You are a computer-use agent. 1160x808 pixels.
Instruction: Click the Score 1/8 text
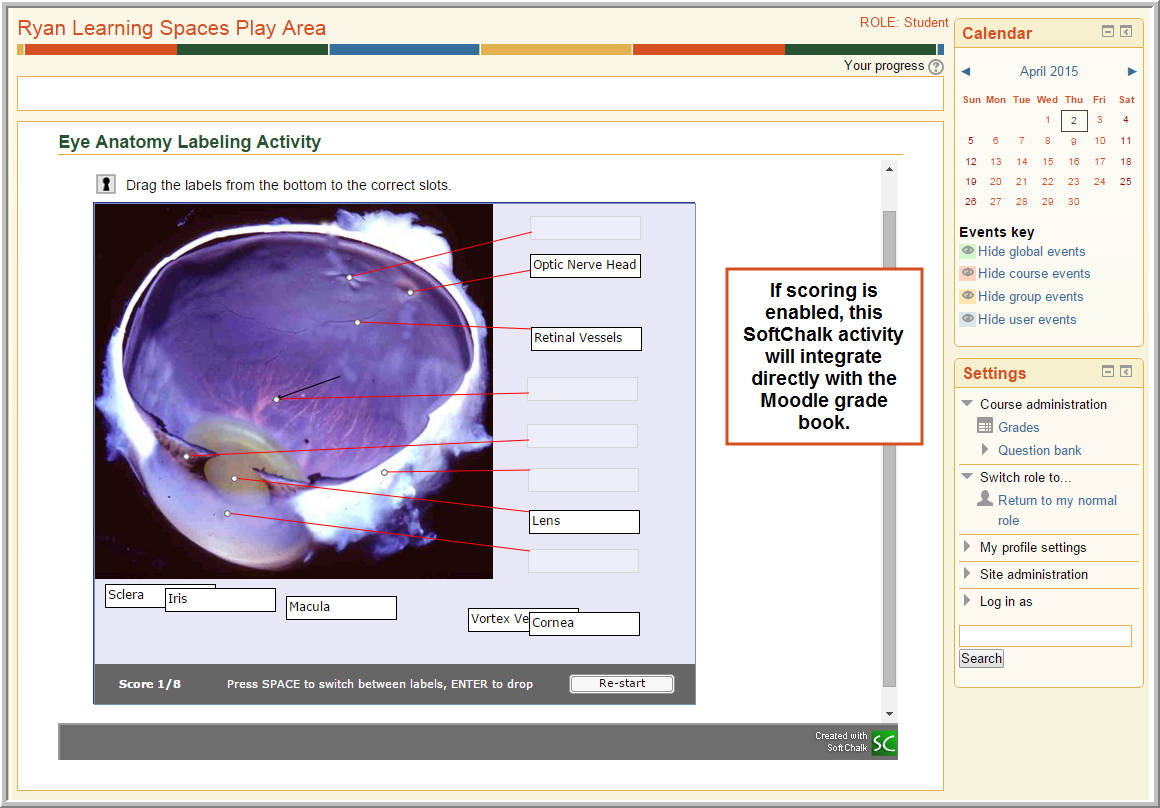tap(149, 684)
